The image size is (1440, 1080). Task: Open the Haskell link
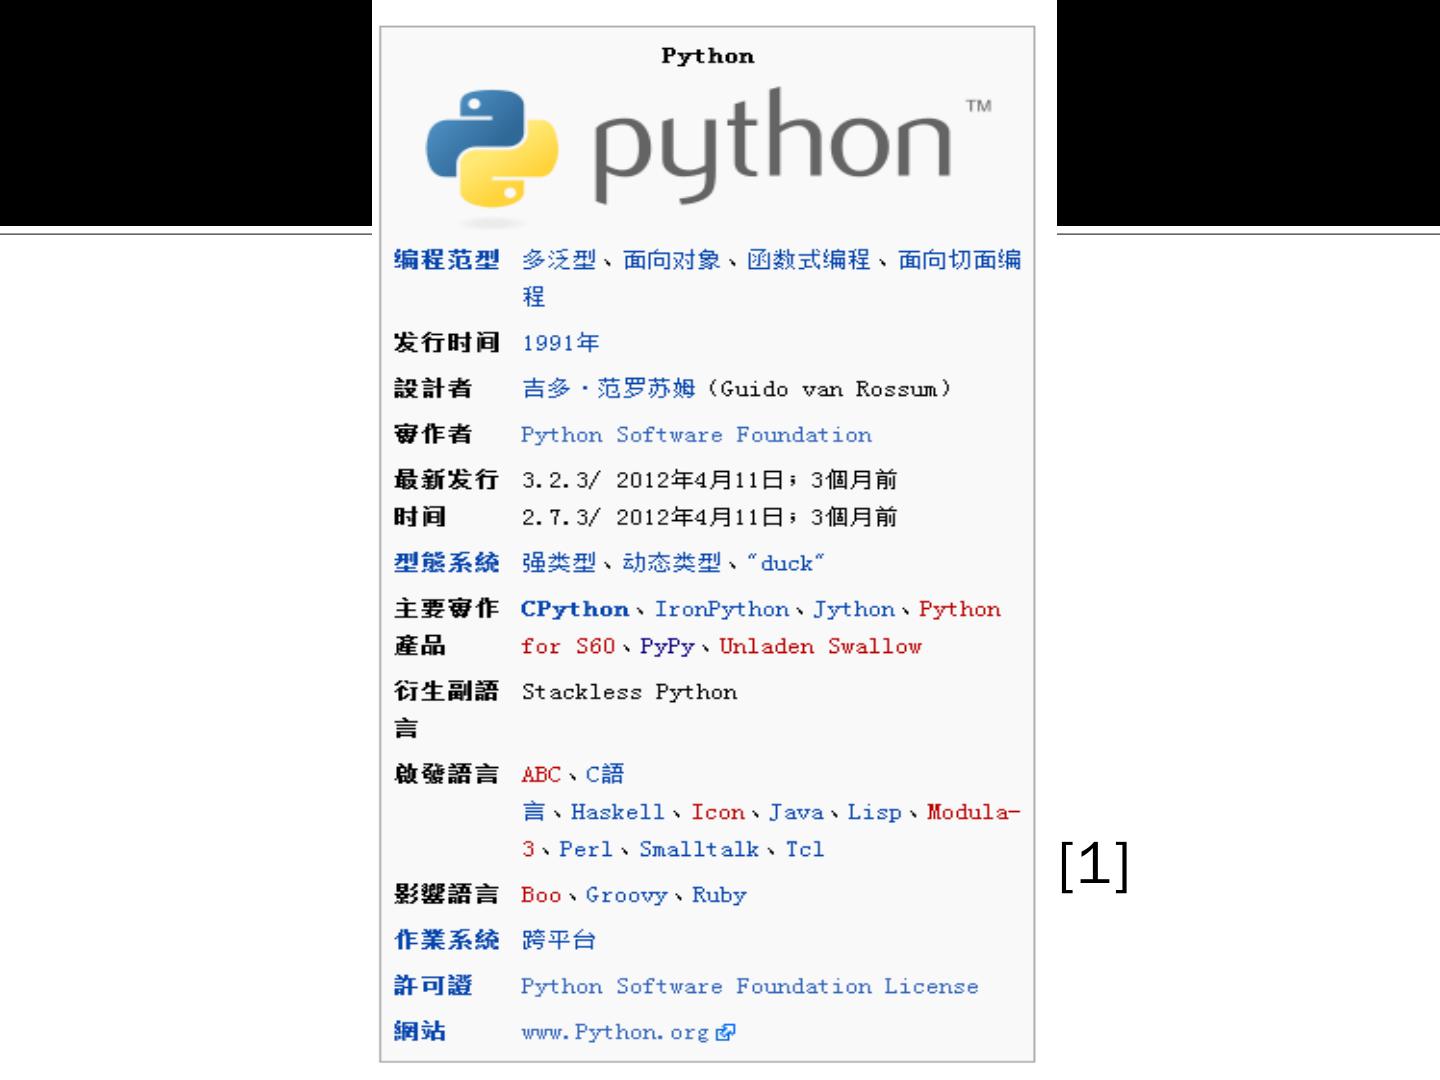click(617, 812)
